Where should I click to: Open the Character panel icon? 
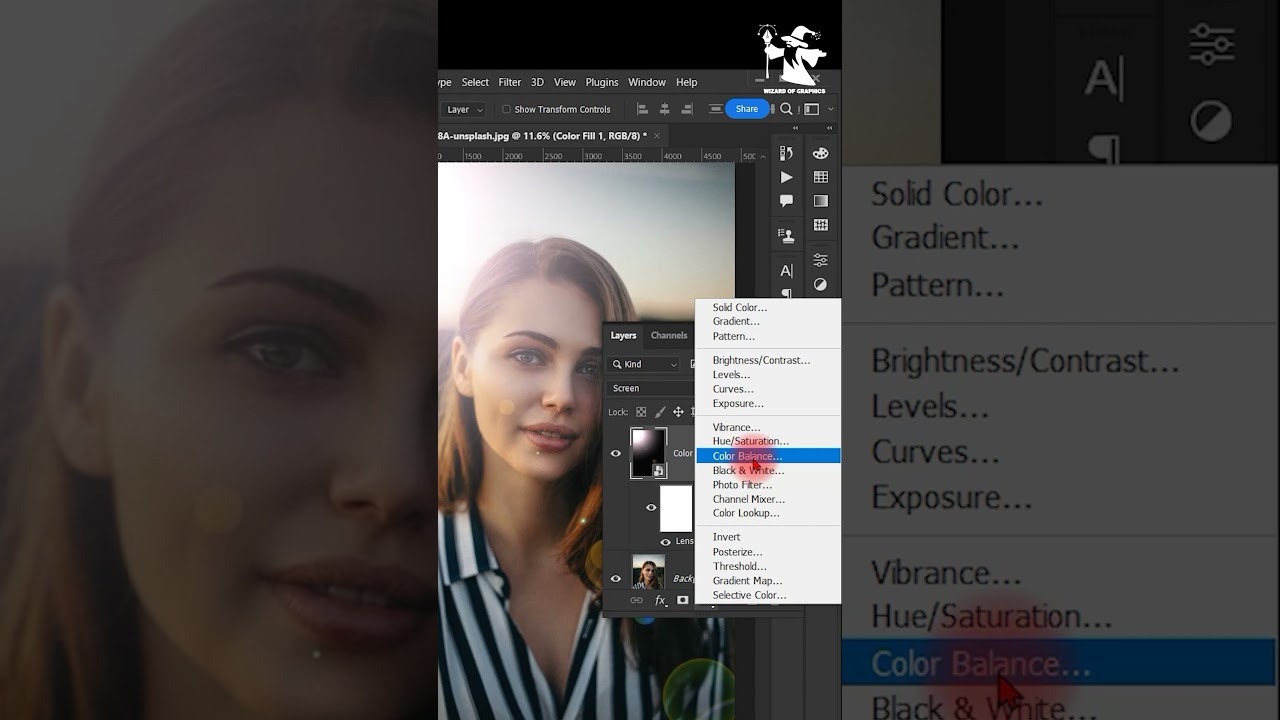tap(786, 271)
